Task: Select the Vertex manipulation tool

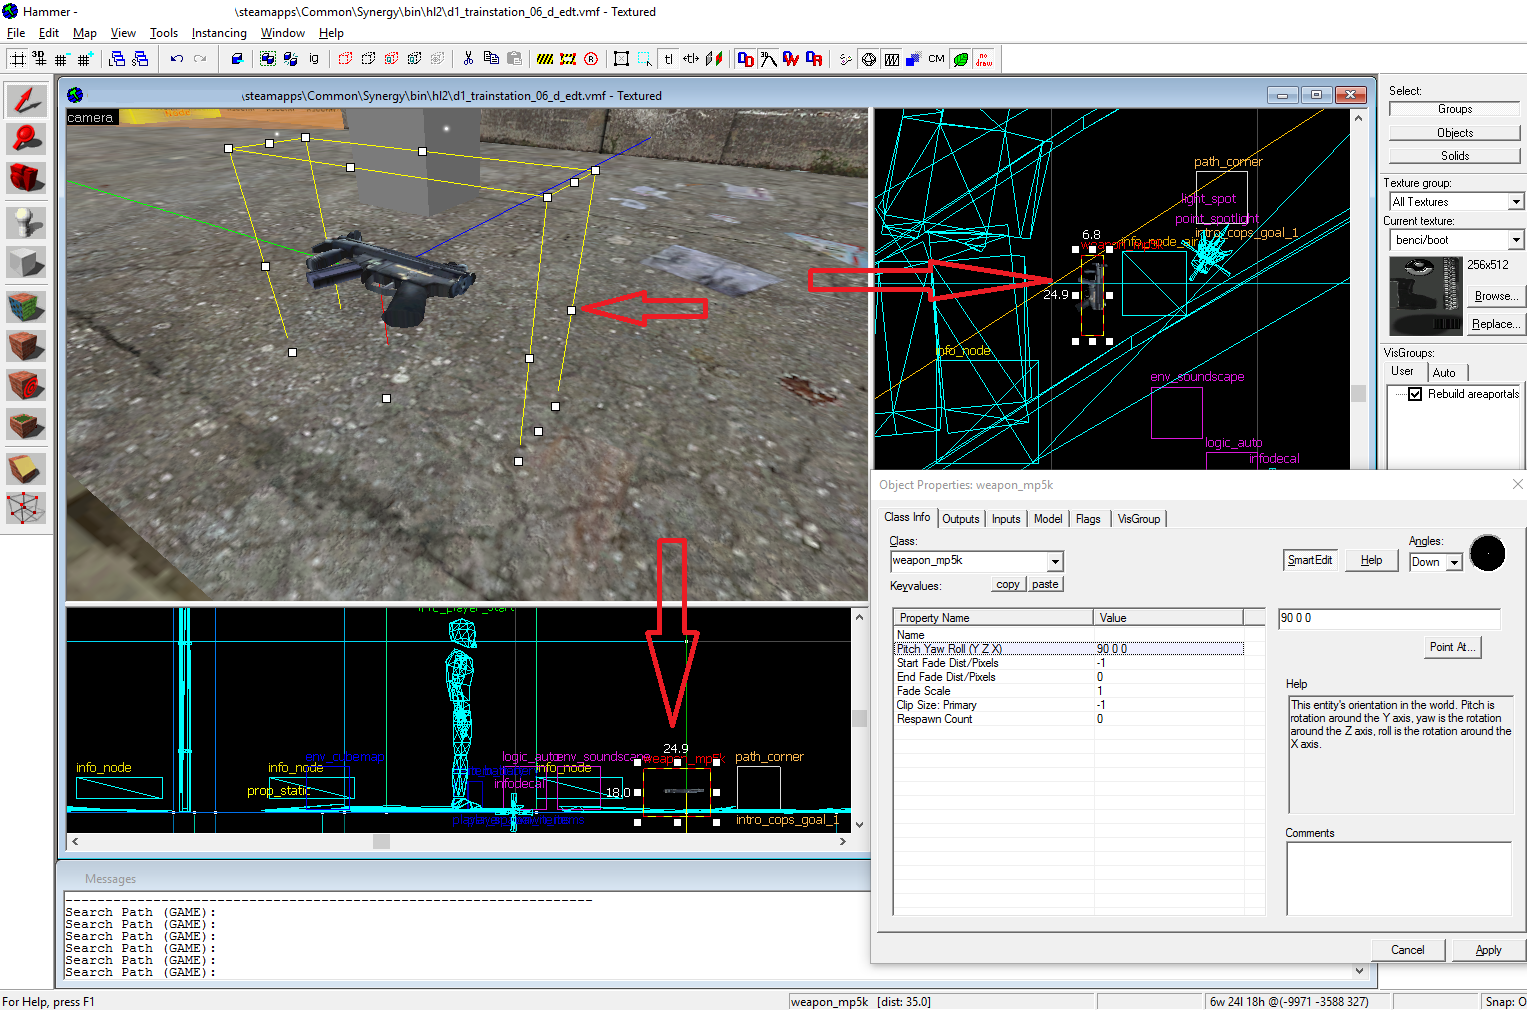Action: pyautogui.click(x=26, y=507)
